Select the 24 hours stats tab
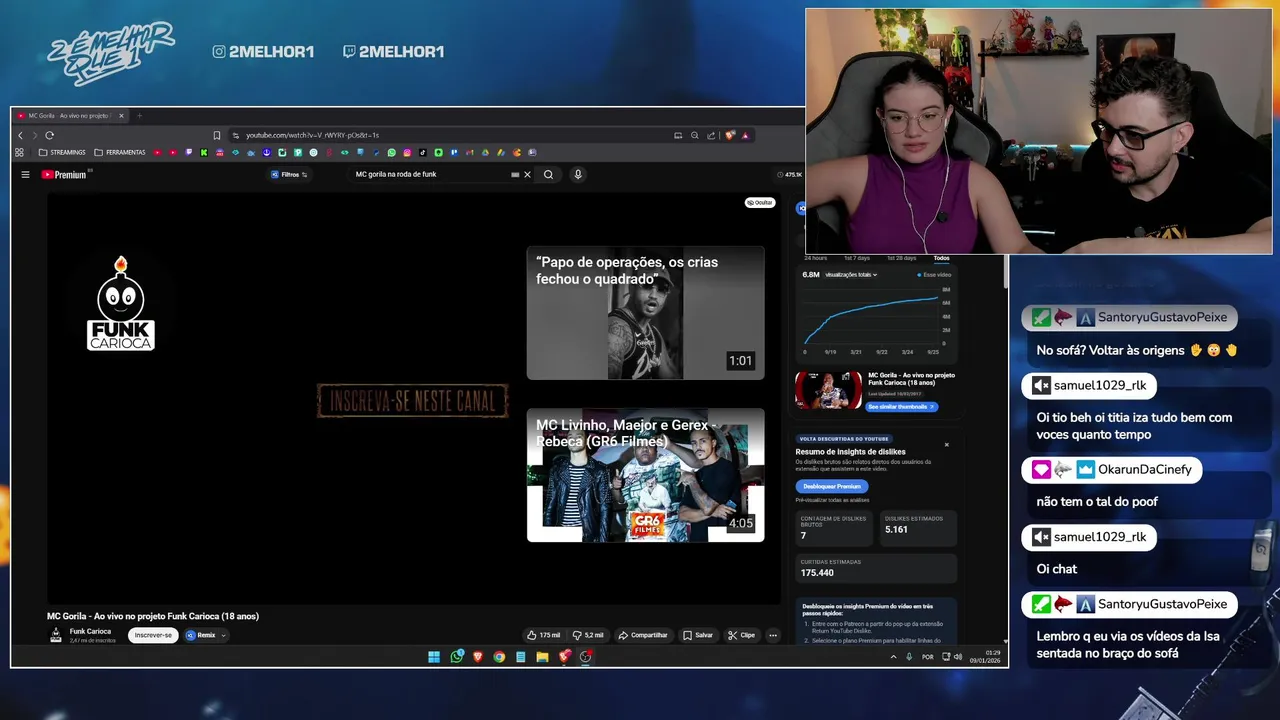Screen dimensions: 1280x720 coord(816,258)
